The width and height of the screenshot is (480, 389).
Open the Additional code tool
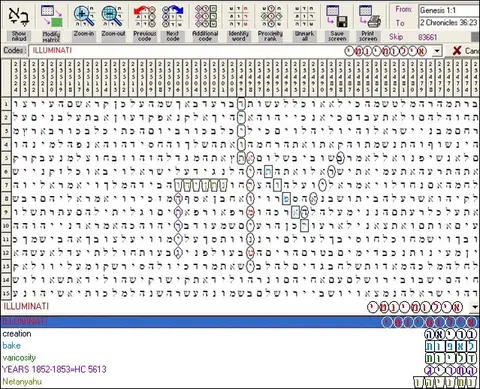[206, 16]
